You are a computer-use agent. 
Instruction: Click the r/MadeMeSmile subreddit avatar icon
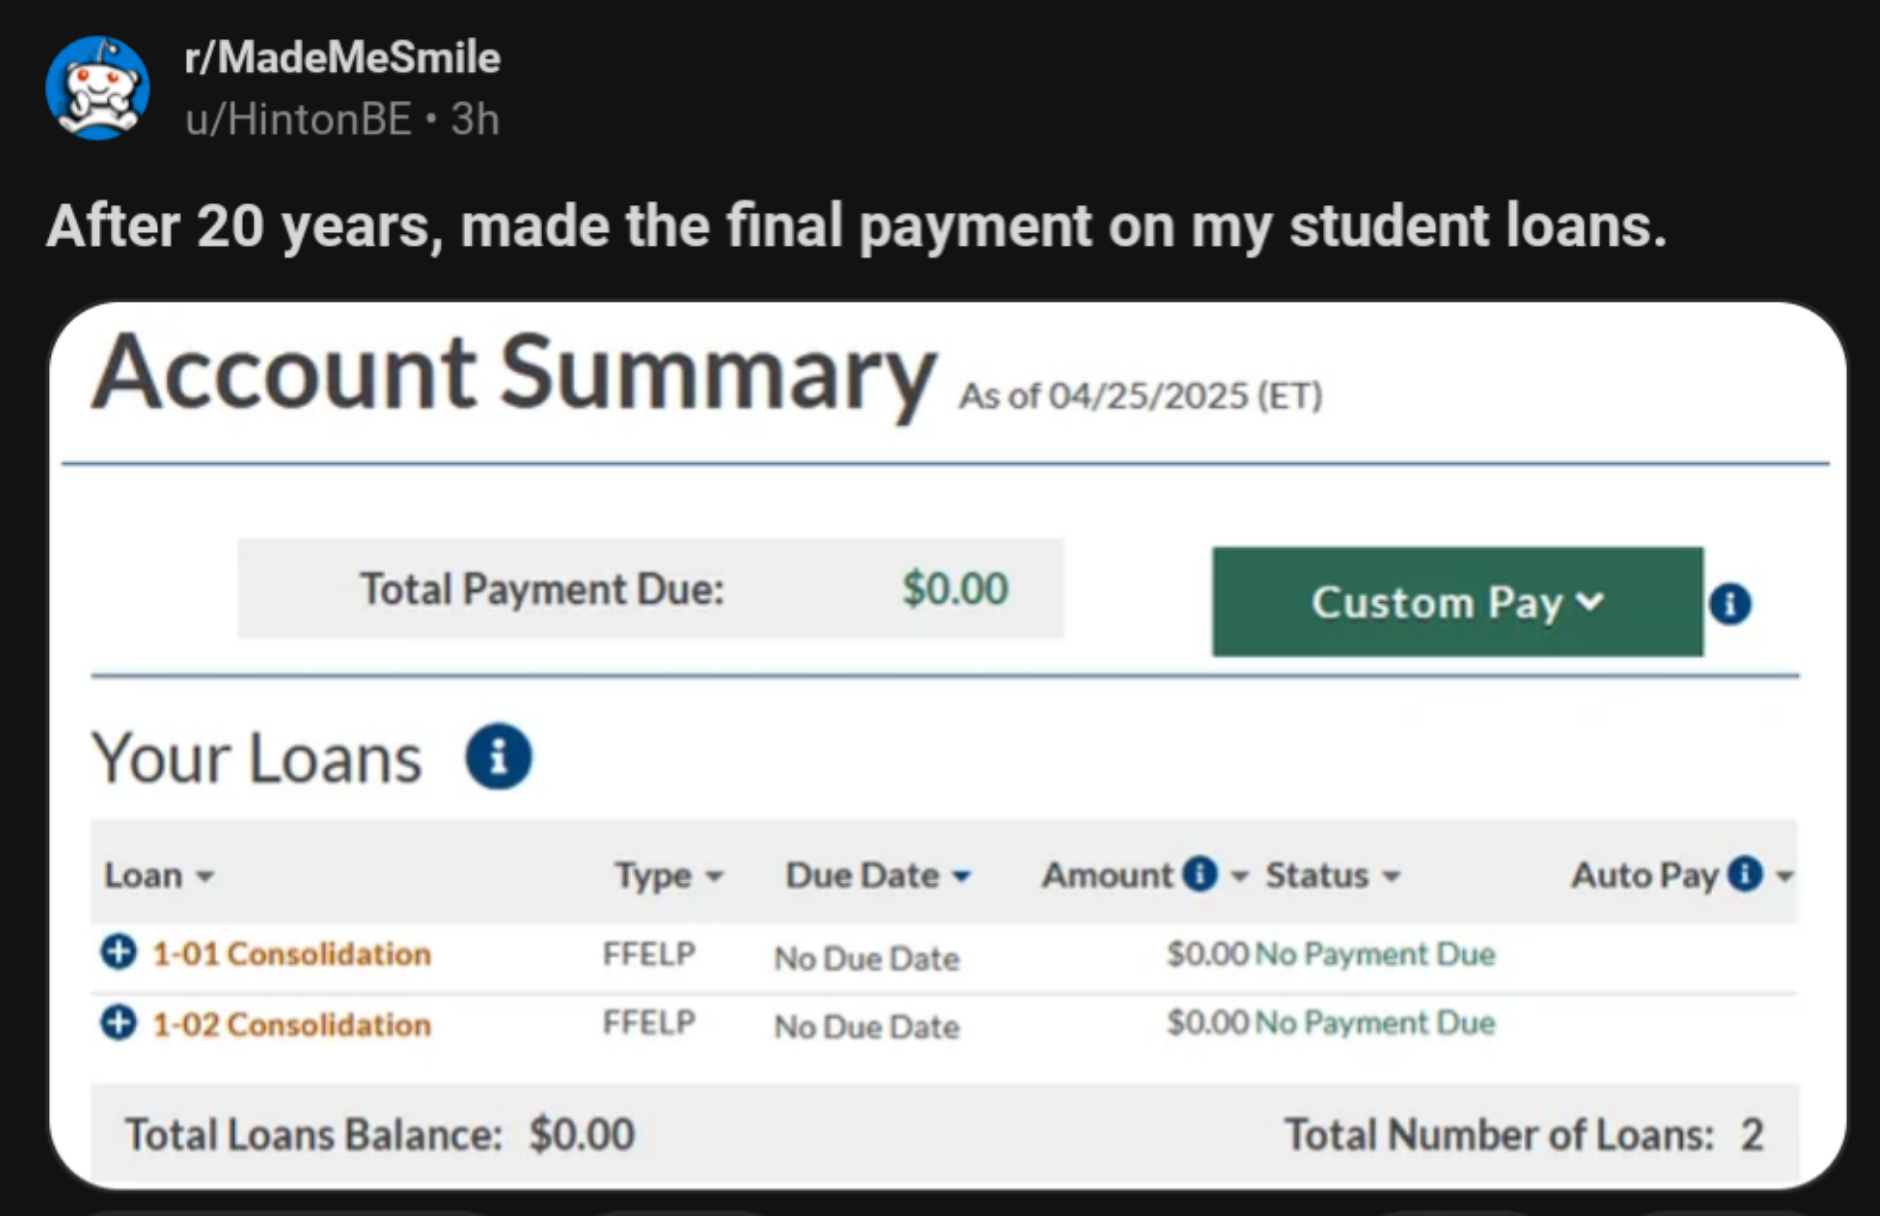point(97,88)
